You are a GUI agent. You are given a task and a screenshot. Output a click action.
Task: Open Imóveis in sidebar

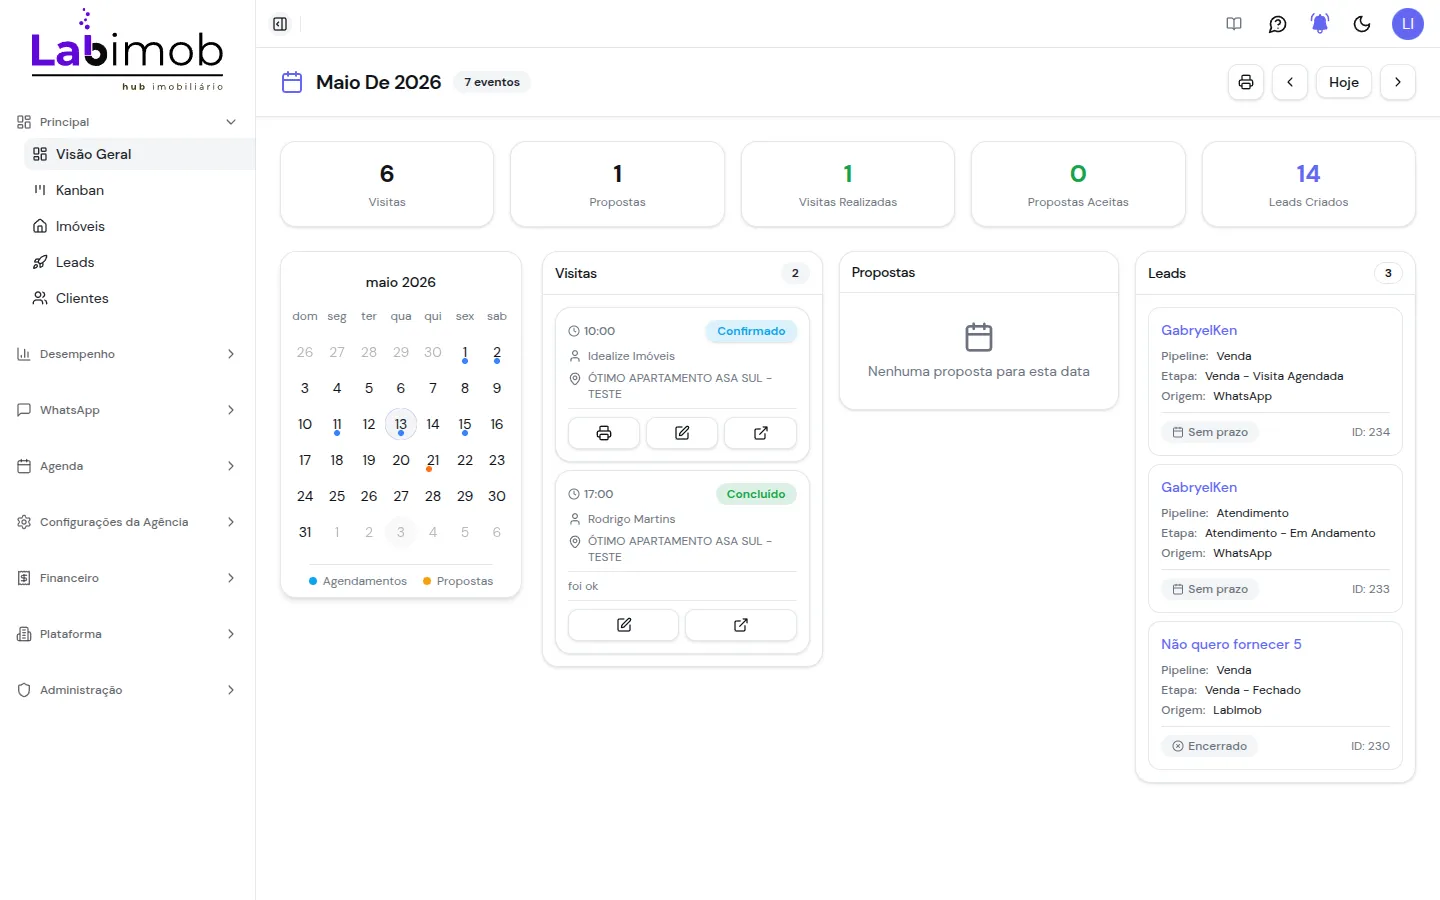tap(139, 226)
